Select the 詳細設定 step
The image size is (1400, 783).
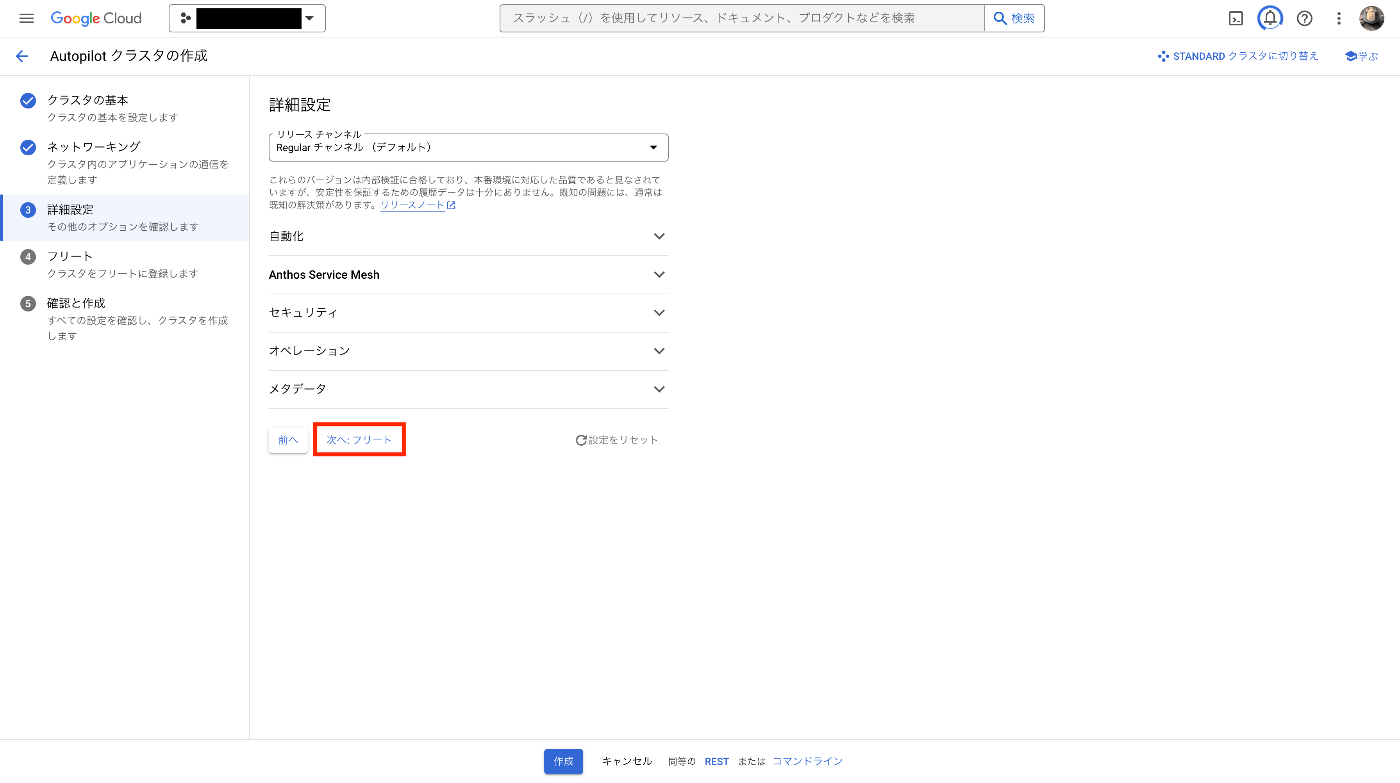click(124, 218)
